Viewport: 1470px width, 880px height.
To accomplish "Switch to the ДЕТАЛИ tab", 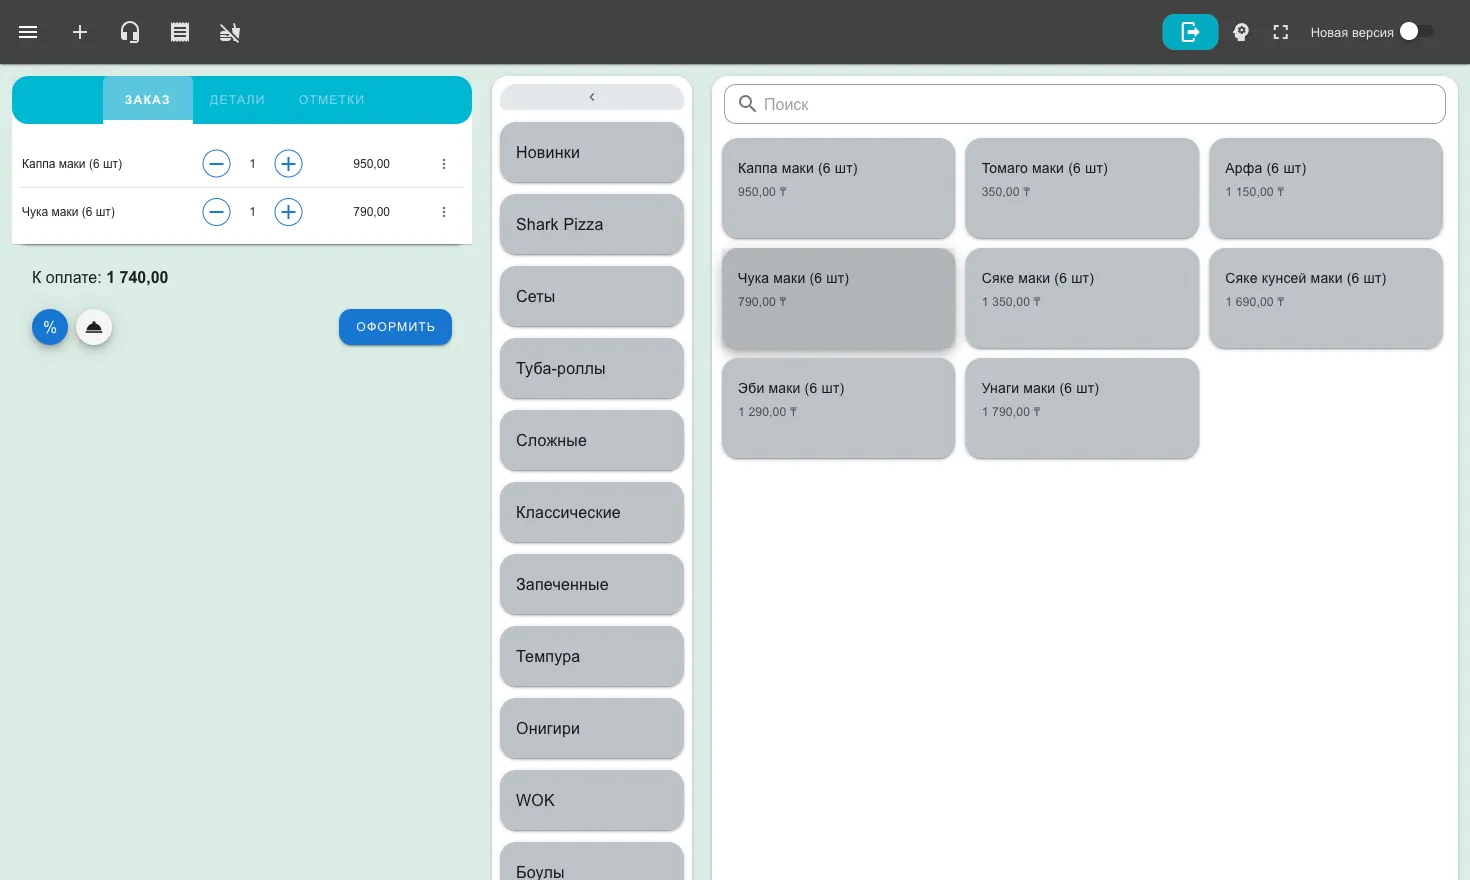I will [x=237, y=100].
